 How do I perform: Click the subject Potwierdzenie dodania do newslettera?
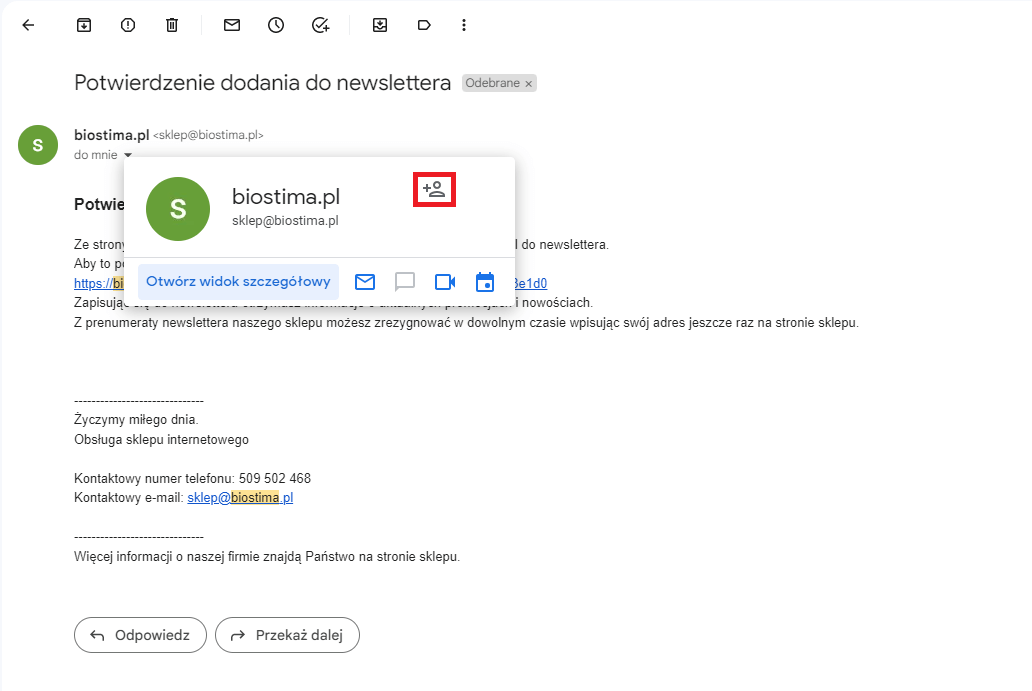(x=263, y=83)
